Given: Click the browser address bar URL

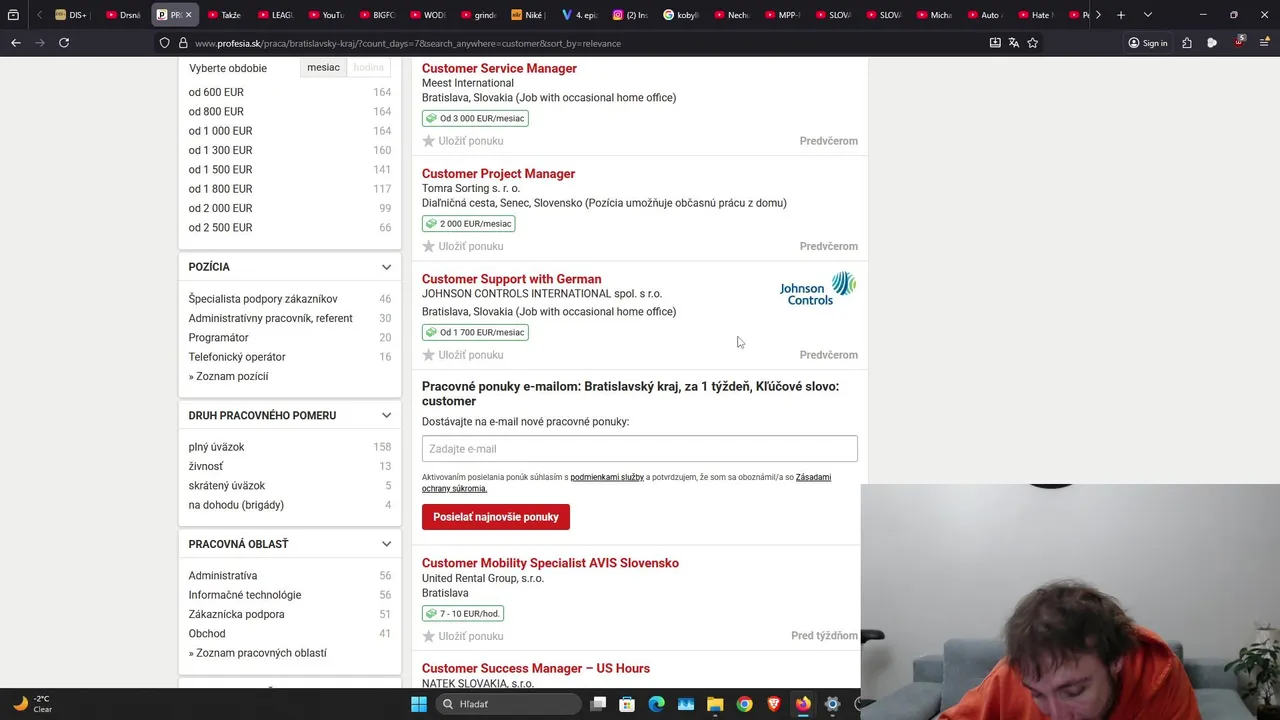Looking at the screenshot, I should point(408,43).
